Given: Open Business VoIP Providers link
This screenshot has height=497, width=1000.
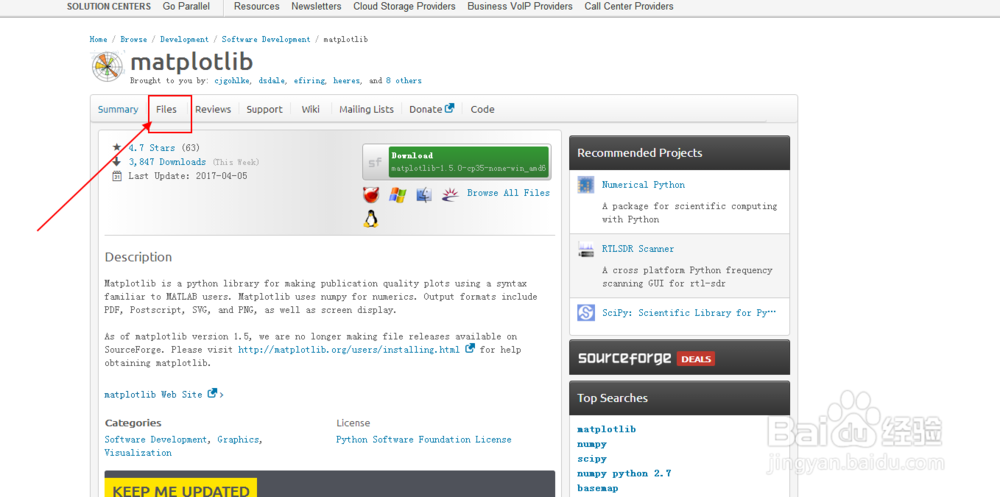Looking at the screenshot, I should tap(520, 6).
